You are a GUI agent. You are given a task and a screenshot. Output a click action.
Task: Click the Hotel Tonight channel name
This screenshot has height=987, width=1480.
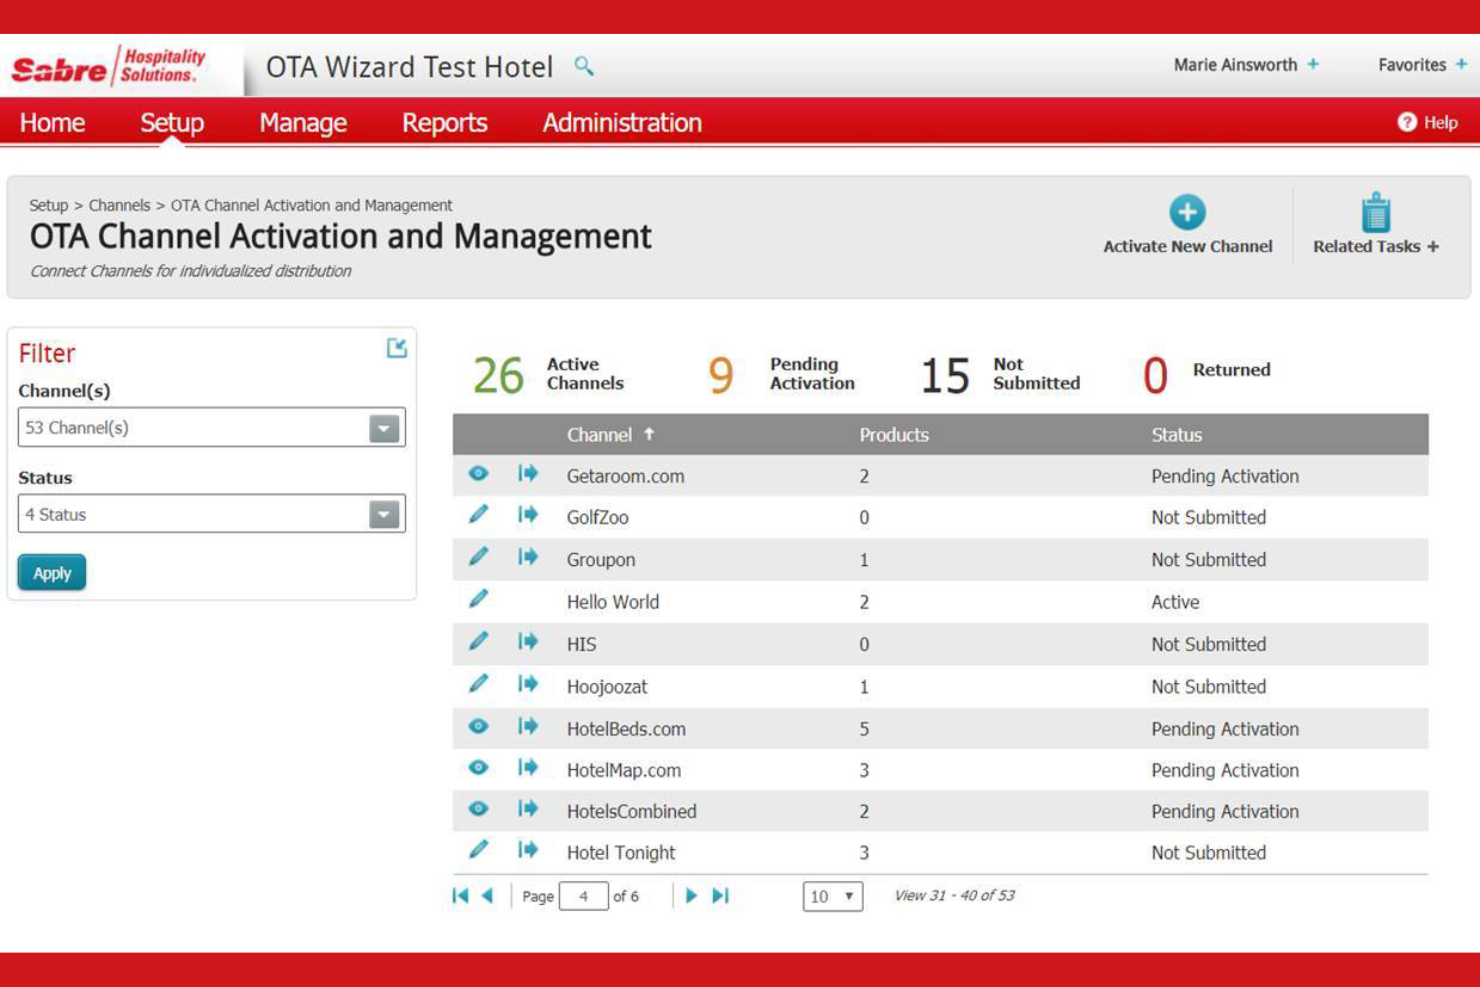[x=621, y=853]
